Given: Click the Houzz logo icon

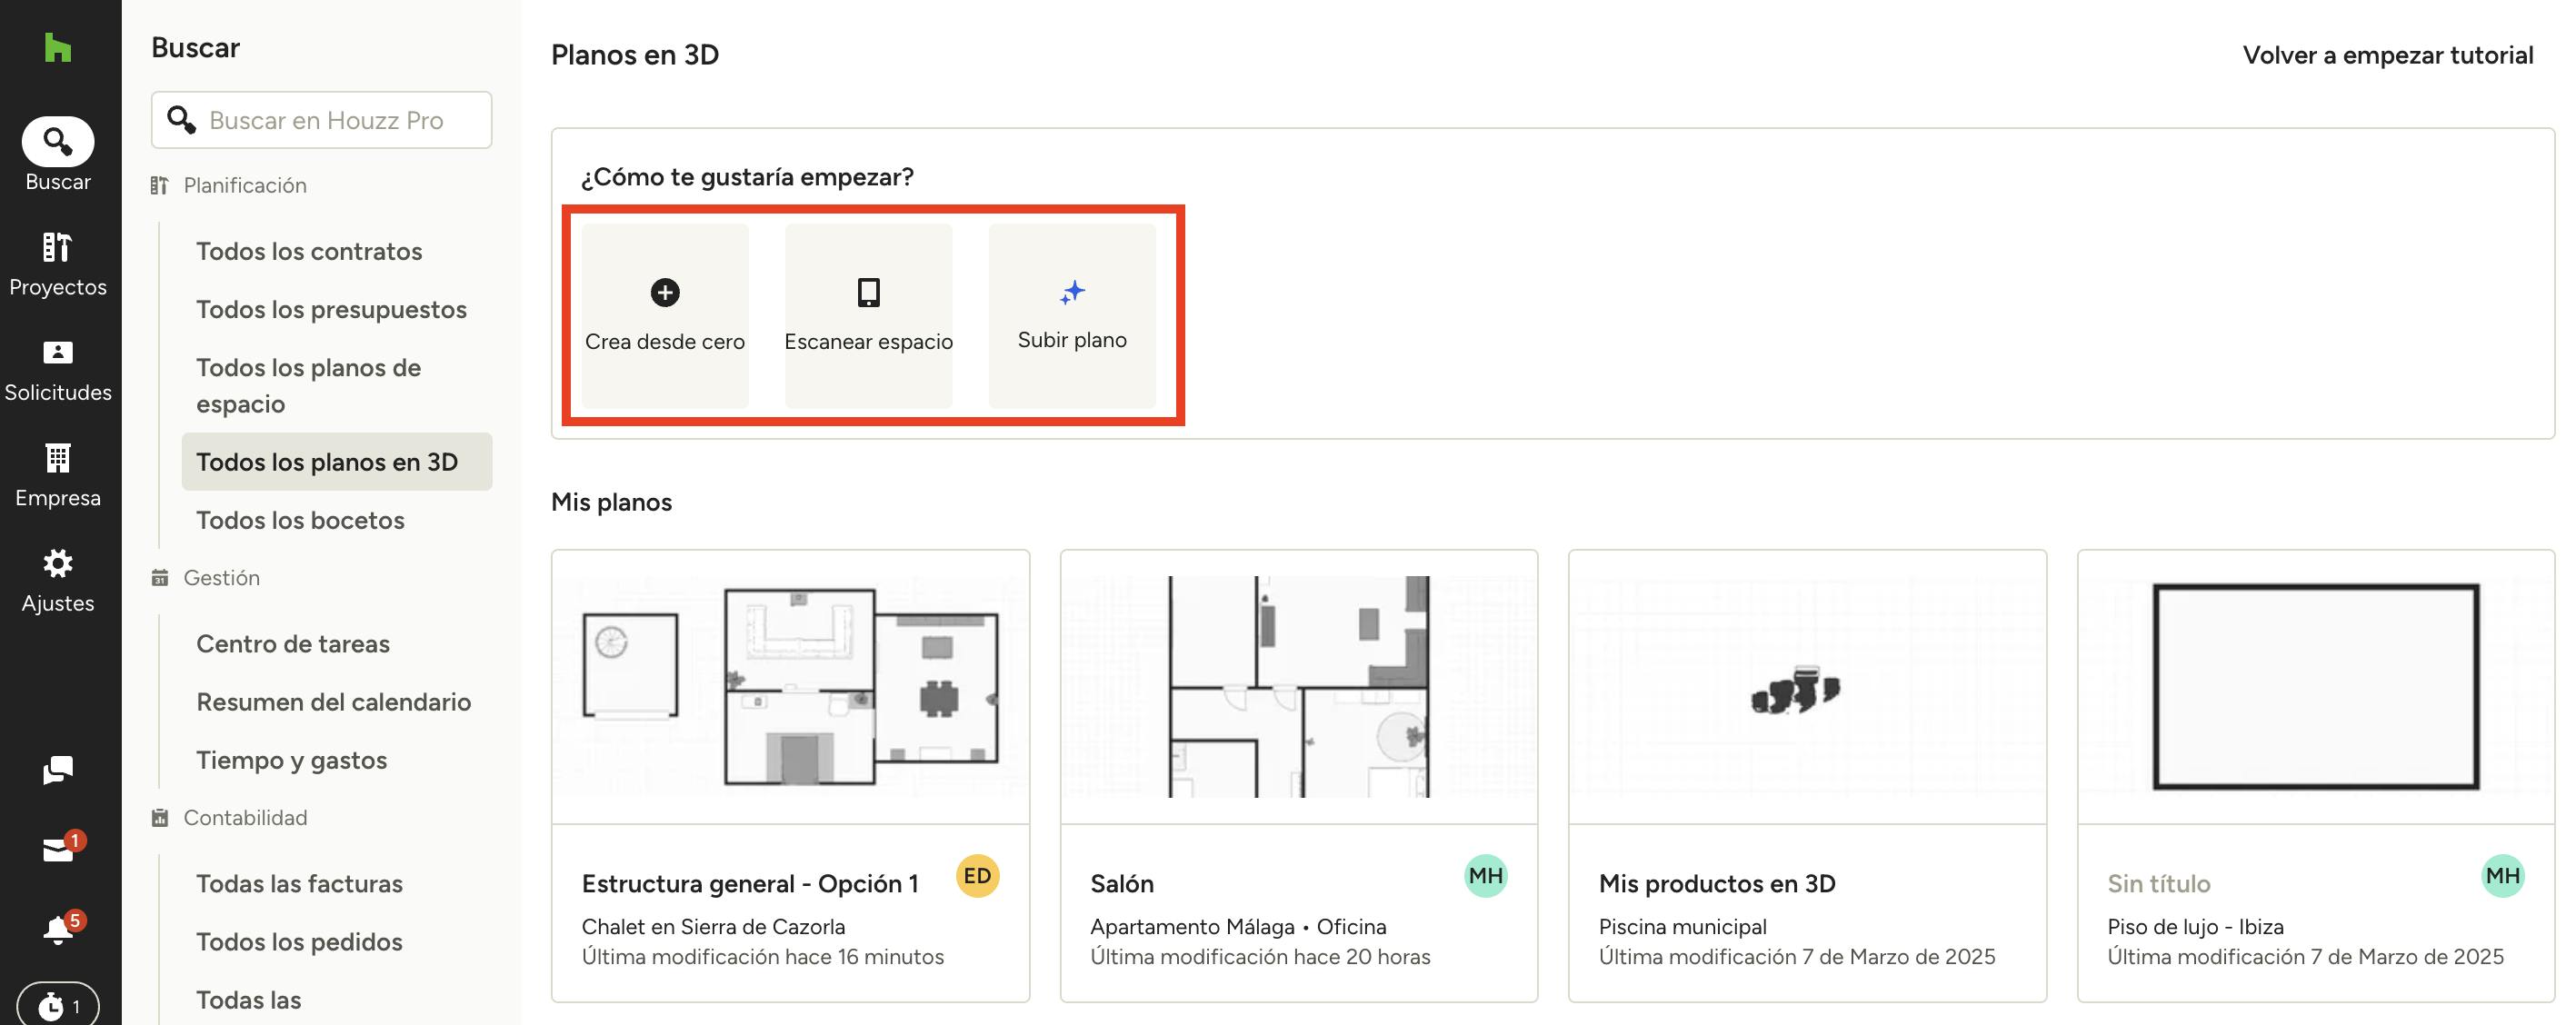Looking at the screenshot, I should pyautogui.click(x=57, y=47).
